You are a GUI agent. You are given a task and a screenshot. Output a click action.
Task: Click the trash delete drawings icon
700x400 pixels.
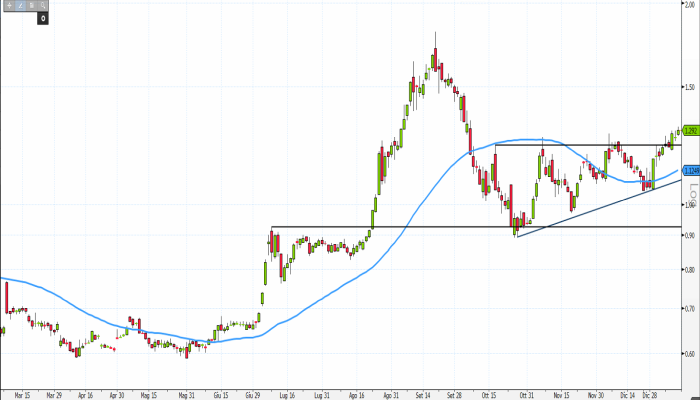[30, 6]
